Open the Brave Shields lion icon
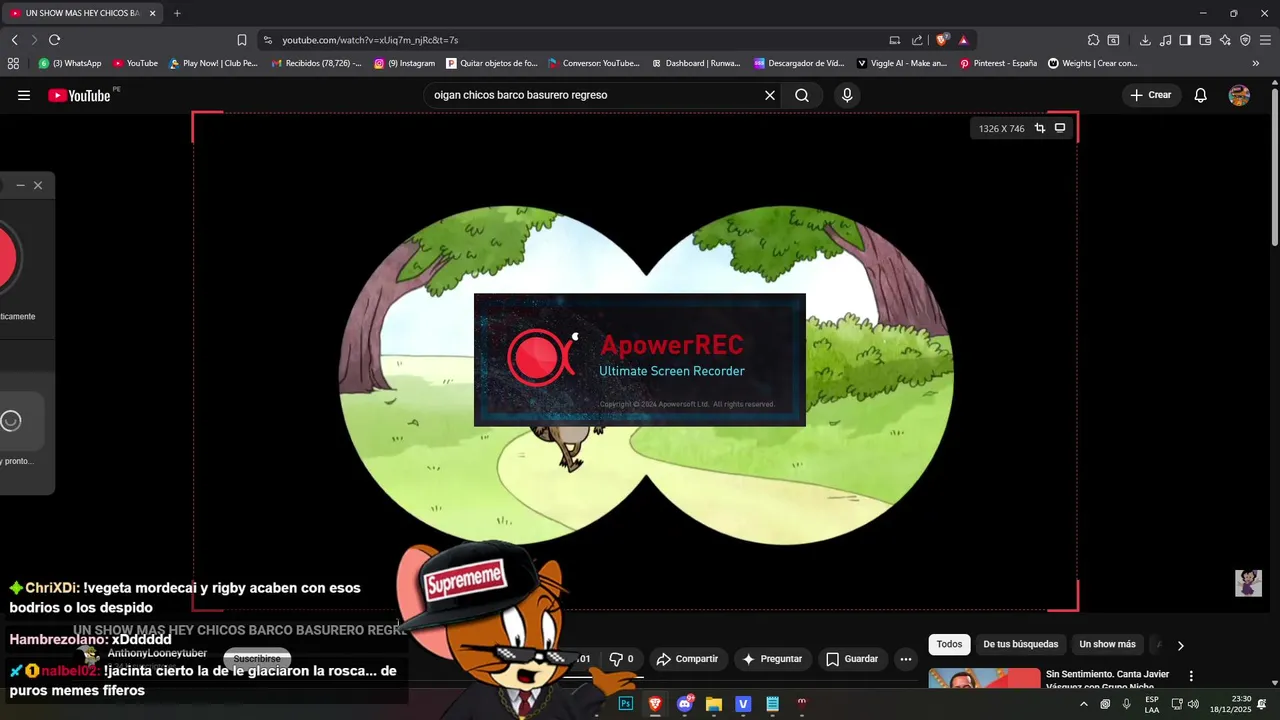 942,40
